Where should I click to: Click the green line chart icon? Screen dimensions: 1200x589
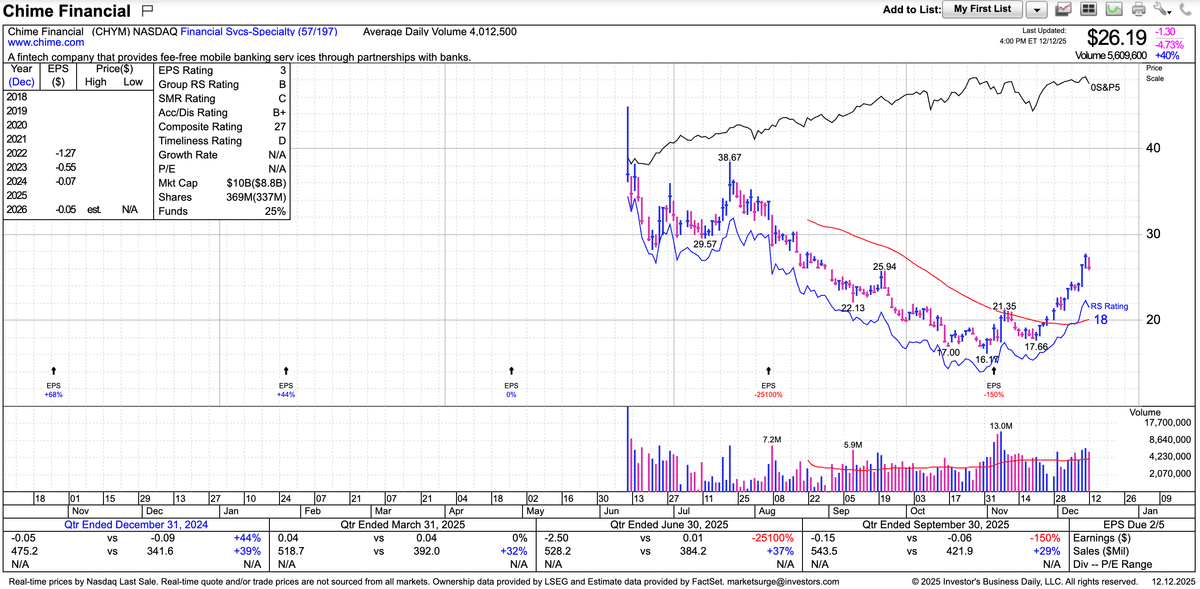tap(1113, 10)
